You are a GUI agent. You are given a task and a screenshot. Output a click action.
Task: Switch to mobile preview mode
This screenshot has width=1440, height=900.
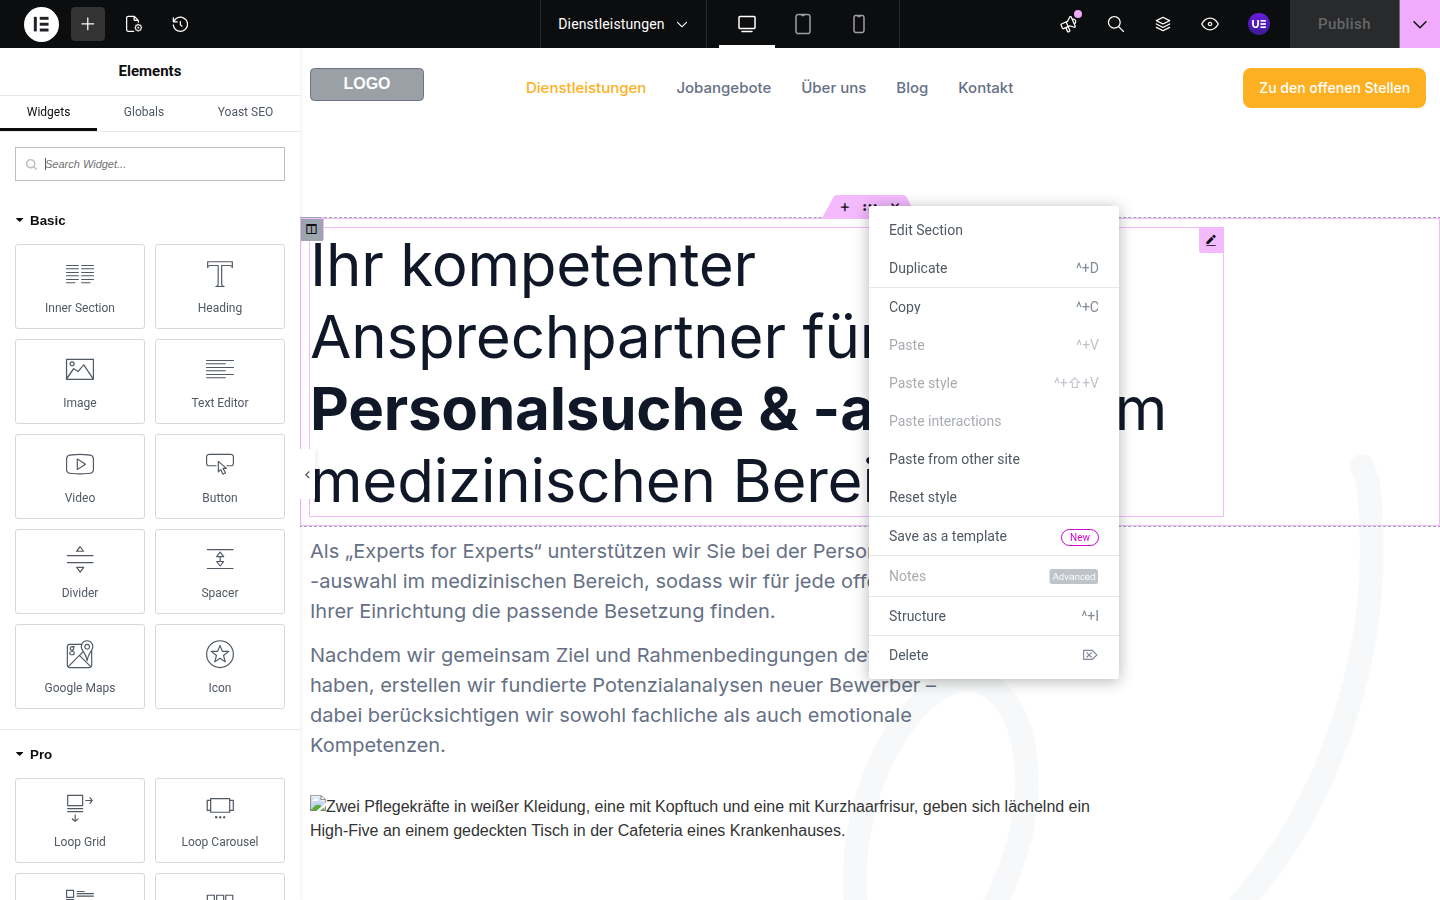pos(859,24)
